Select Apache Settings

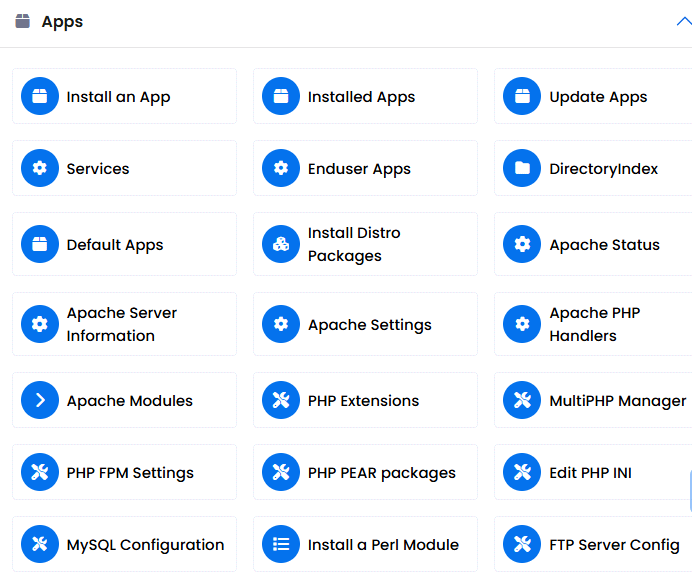370,325
